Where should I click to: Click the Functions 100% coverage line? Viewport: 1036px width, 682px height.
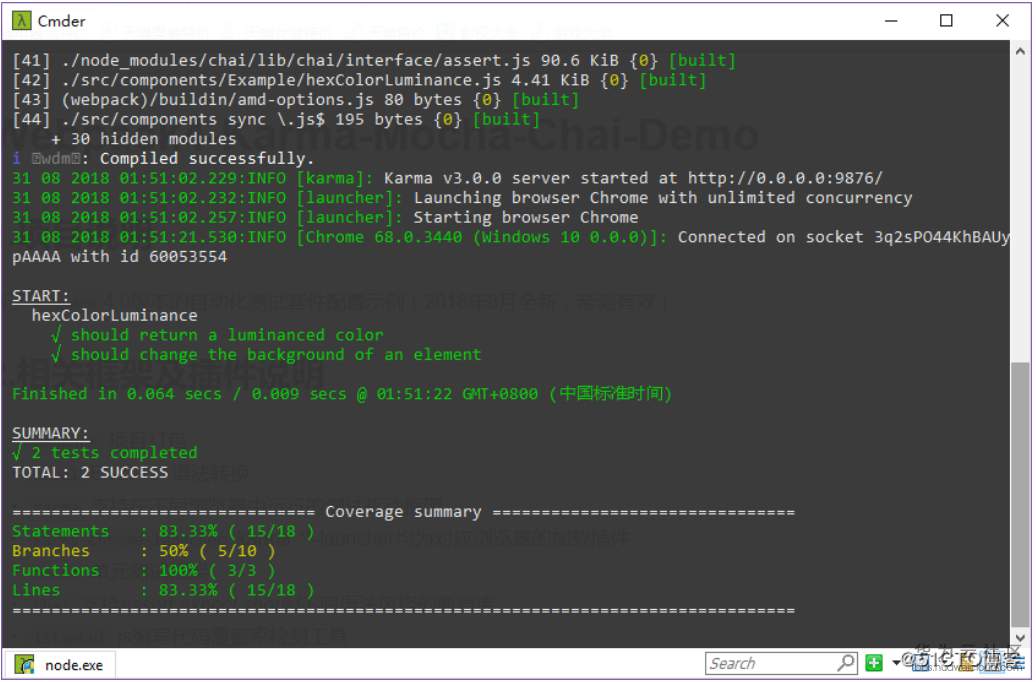[143, 570]
